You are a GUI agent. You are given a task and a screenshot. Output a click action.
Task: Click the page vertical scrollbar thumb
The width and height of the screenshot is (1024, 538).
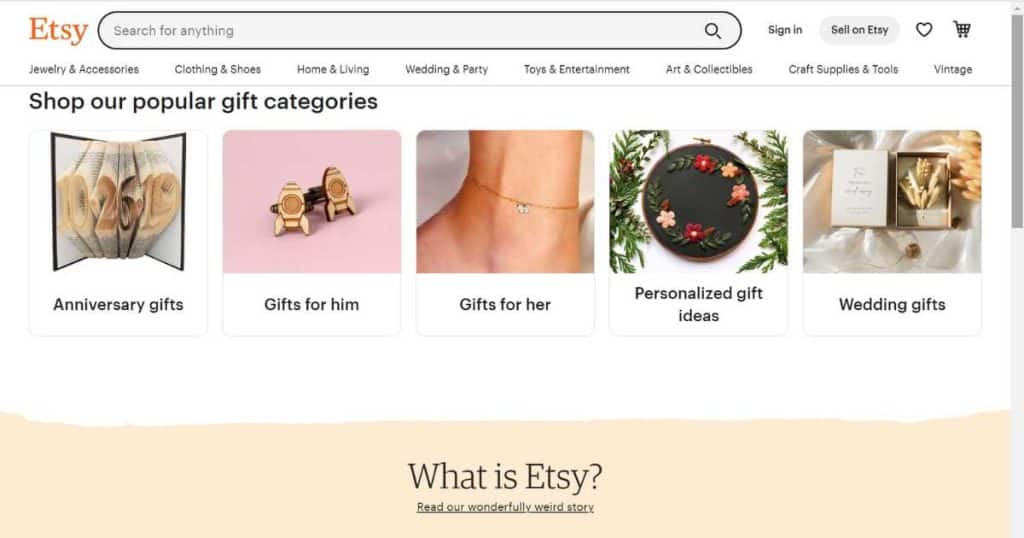pos(1017,121)
